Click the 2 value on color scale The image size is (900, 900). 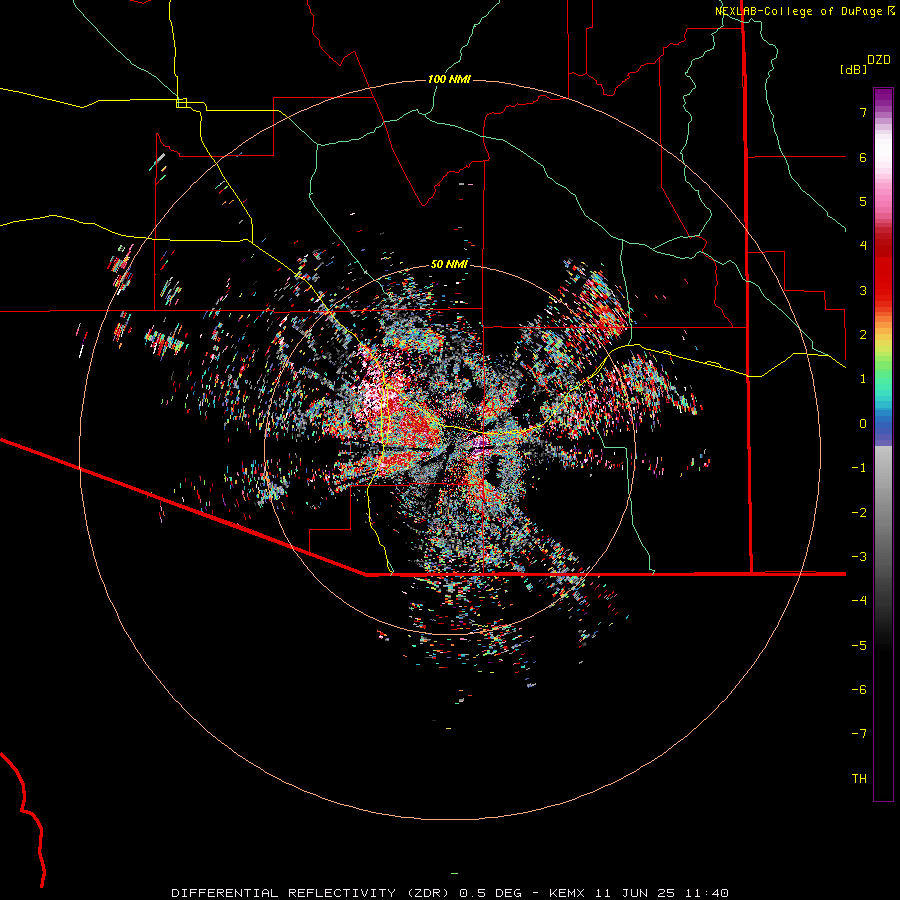click(863, 335)
